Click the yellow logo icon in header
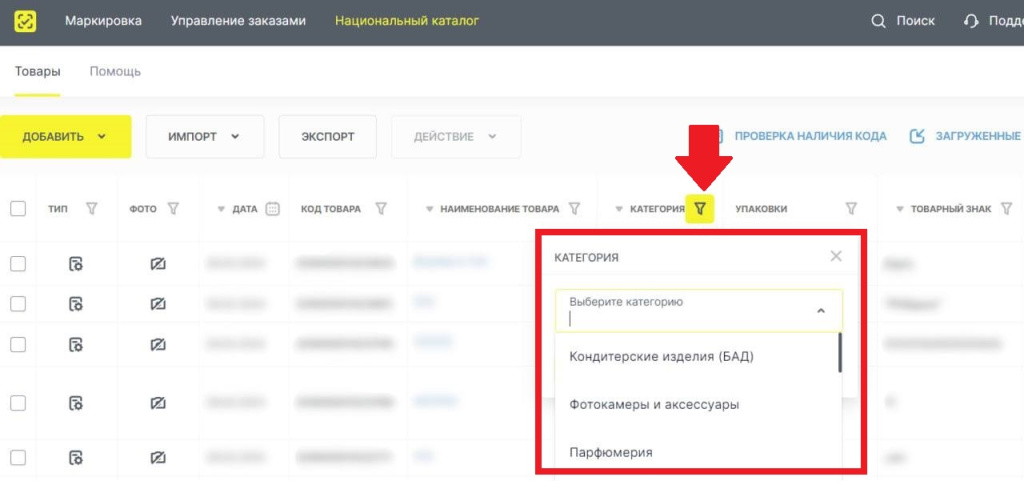This screenshot has width=1024, height=481. click(25, 22)
